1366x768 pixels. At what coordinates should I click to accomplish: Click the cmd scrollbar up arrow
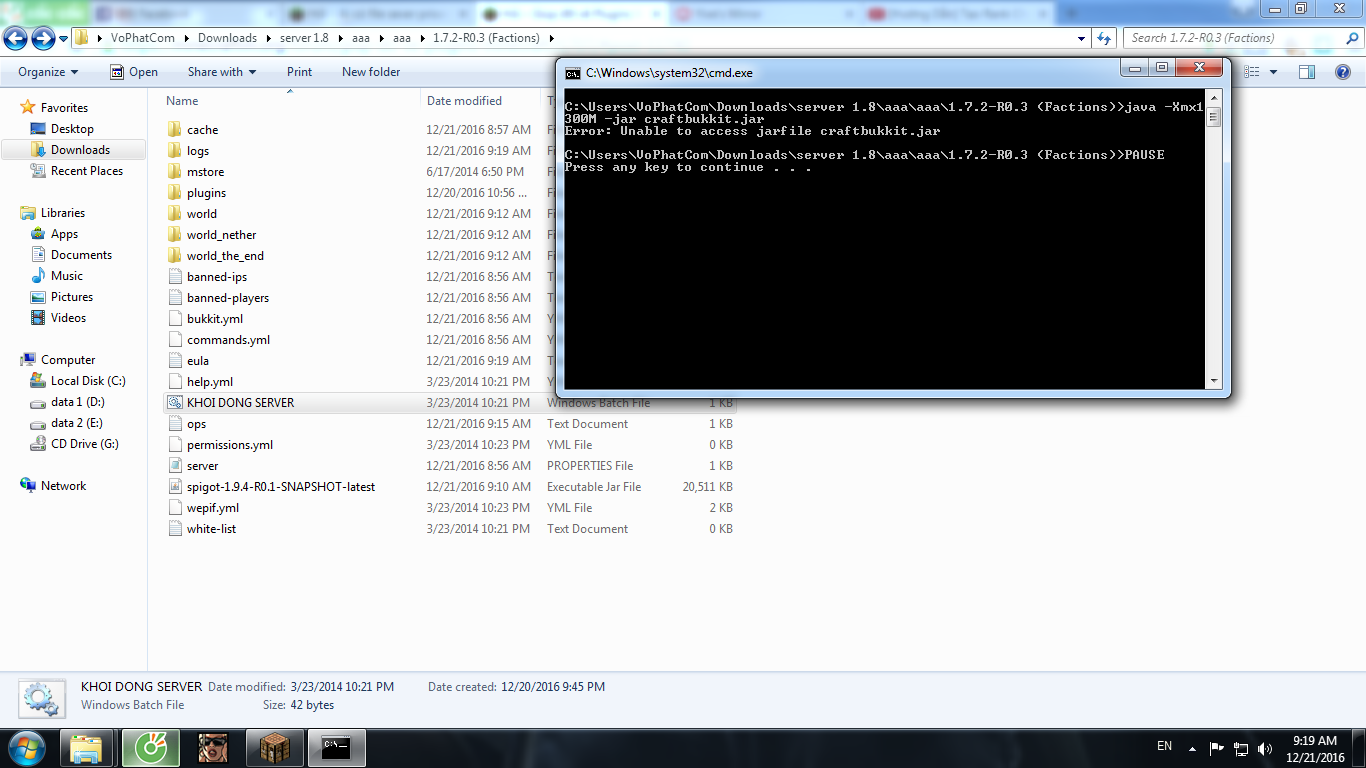pyautogui.click(x=1214, y=97)
